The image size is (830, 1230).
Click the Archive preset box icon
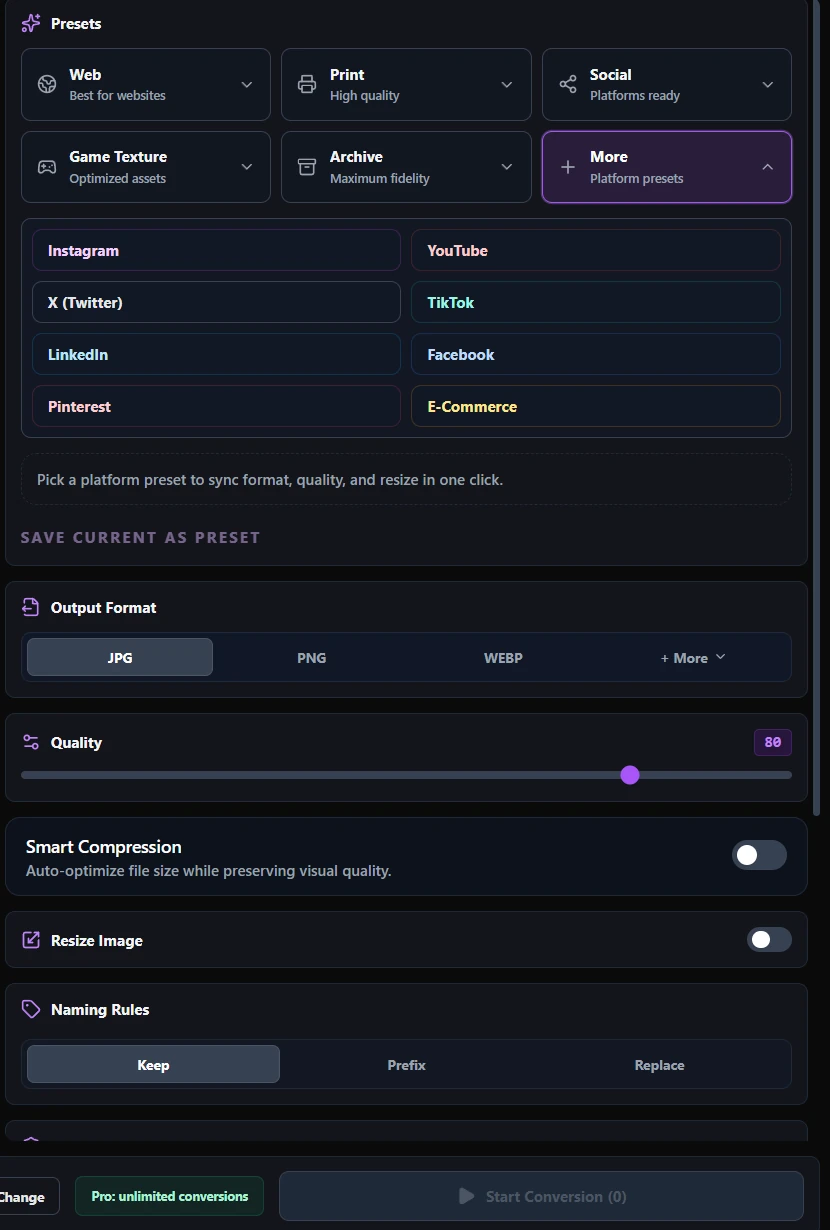pos(307,167)
